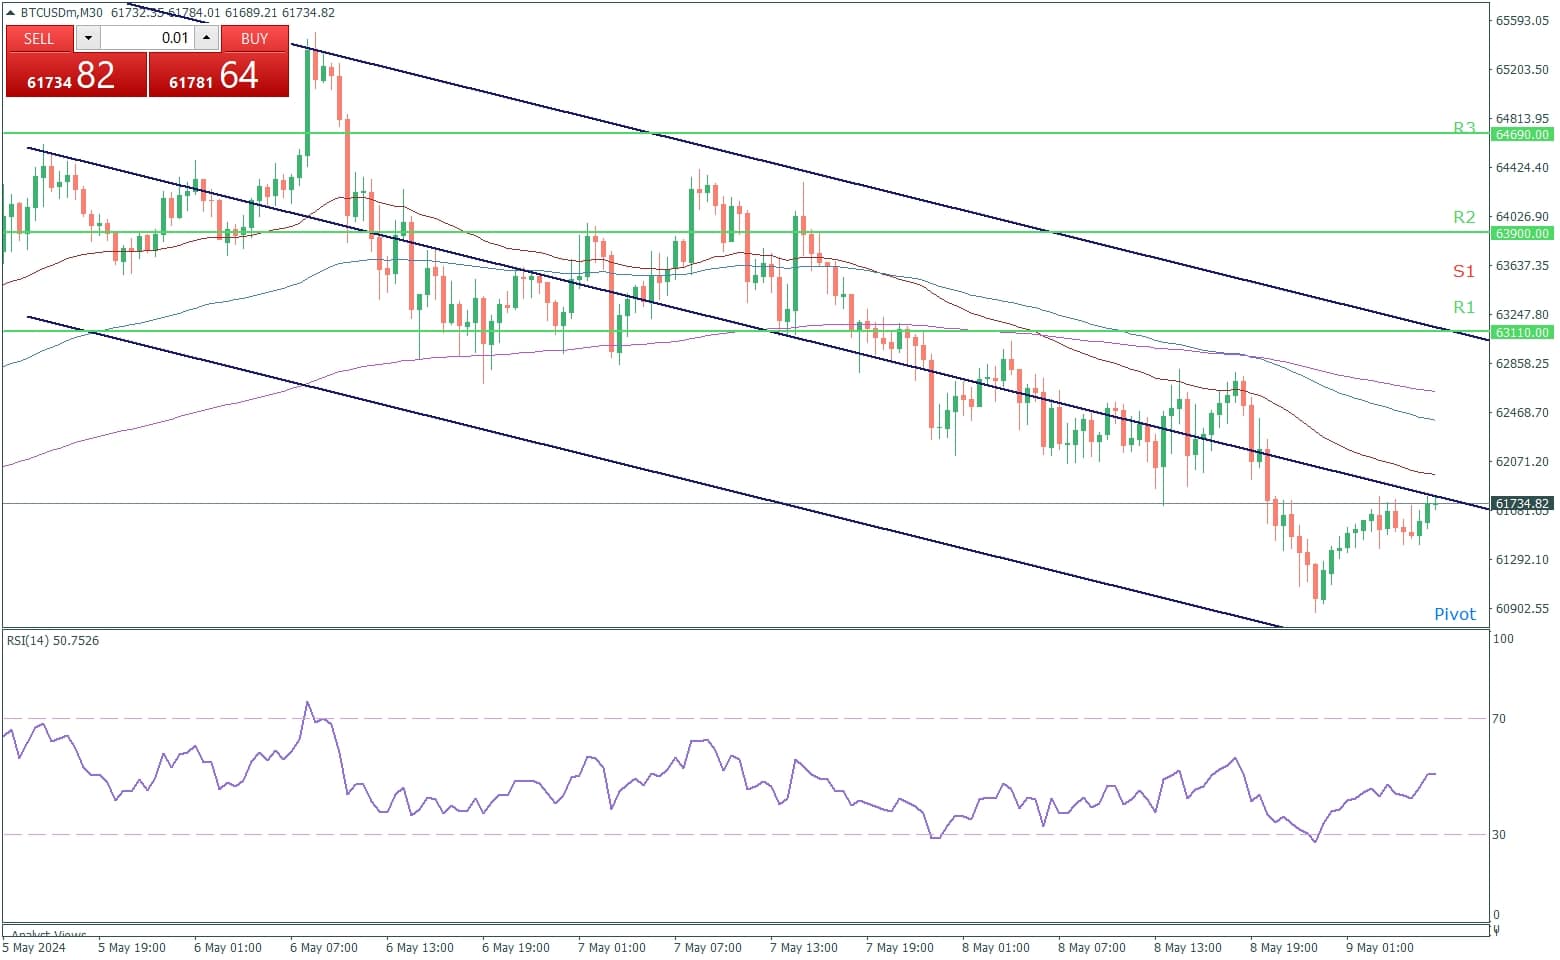
Task: Select the R1 resistance label
Action: 1464,307
